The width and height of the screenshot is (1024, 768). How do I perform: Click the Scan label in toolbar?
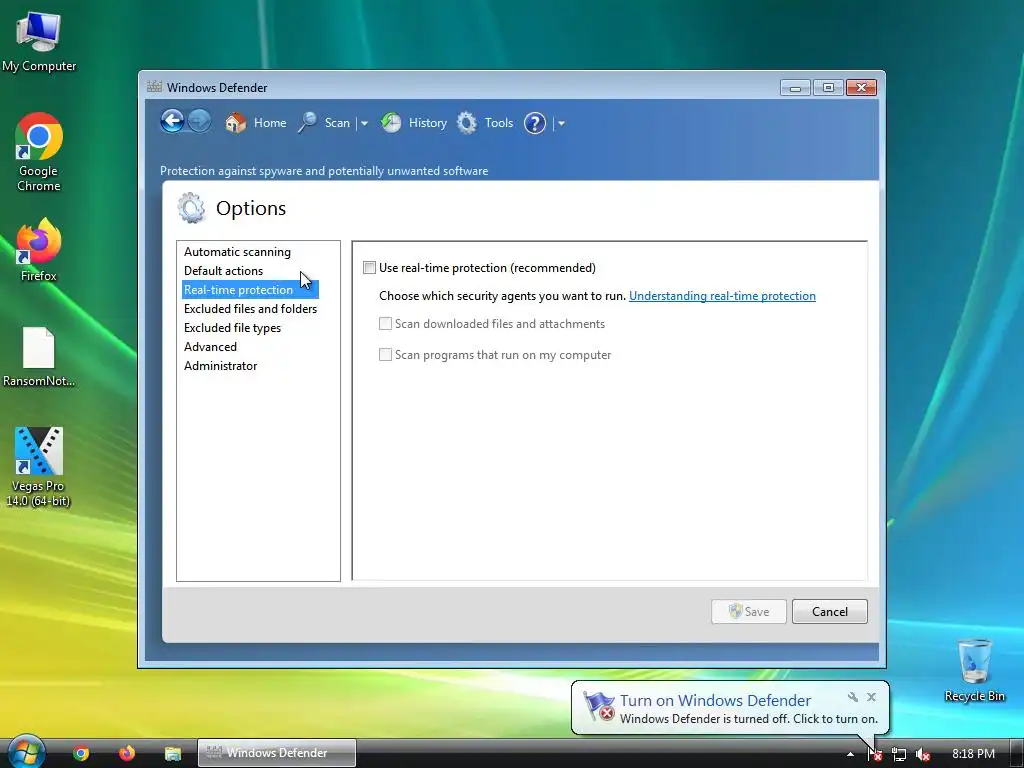[337, 123]
